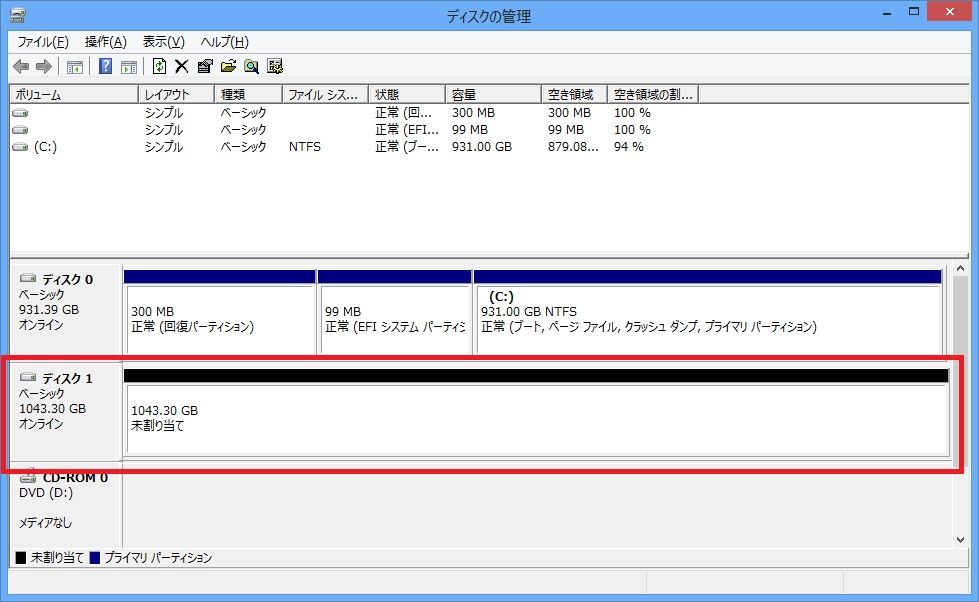
Task: Click the scrollbar down arrow in disk pane
Action: [960, 540]
